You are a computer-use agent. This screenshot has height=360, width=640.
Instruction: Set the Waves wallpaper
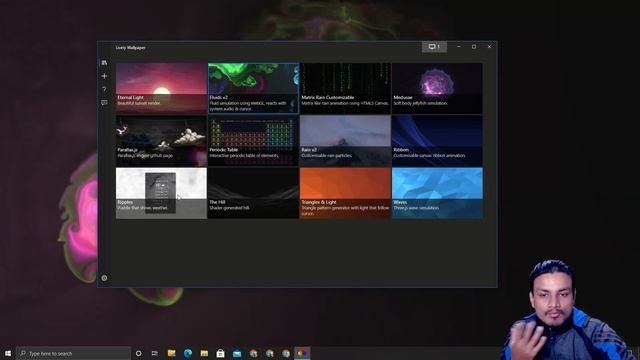[x=437, y=193]
